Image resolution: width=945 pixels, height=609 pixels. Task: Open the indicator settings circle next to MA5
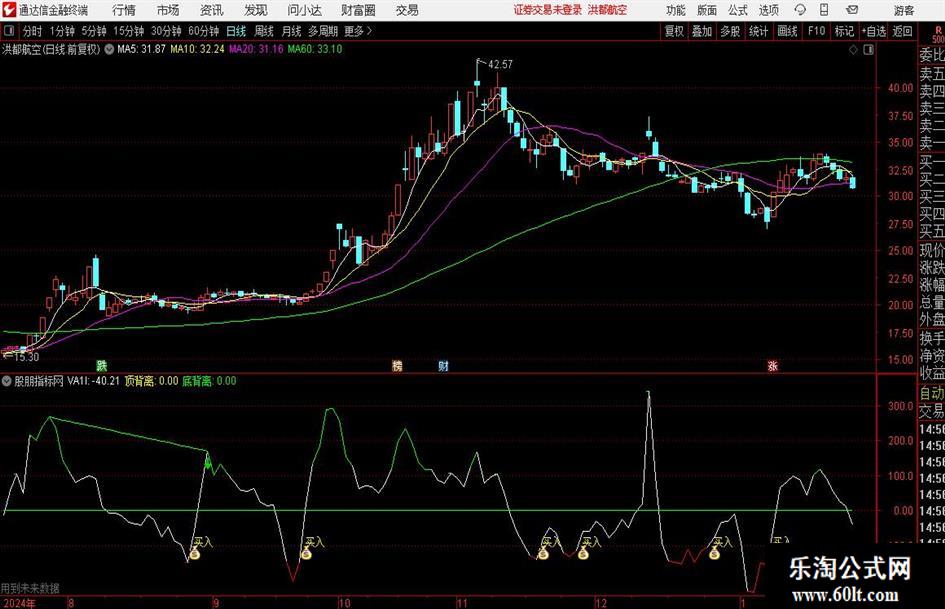click(109, 49)
